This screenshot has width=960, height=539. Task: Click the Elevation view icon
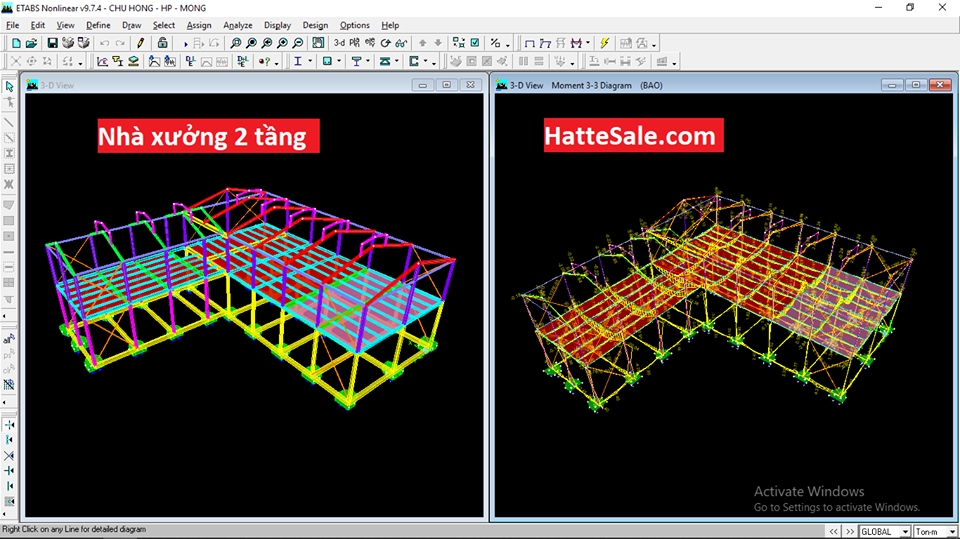(x=370, y=43)
